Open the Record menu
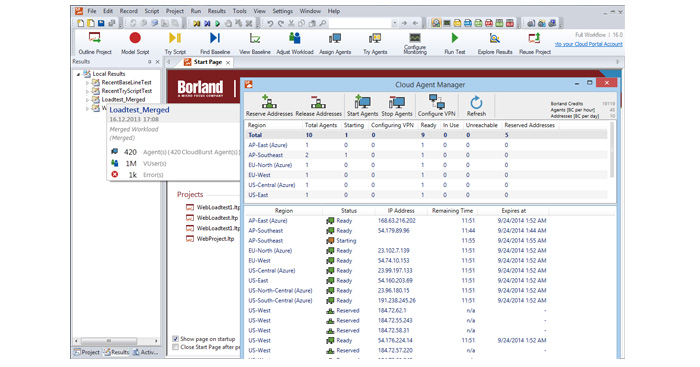The height and width of the screenshot is (367, 700). [x=129, y=11]
